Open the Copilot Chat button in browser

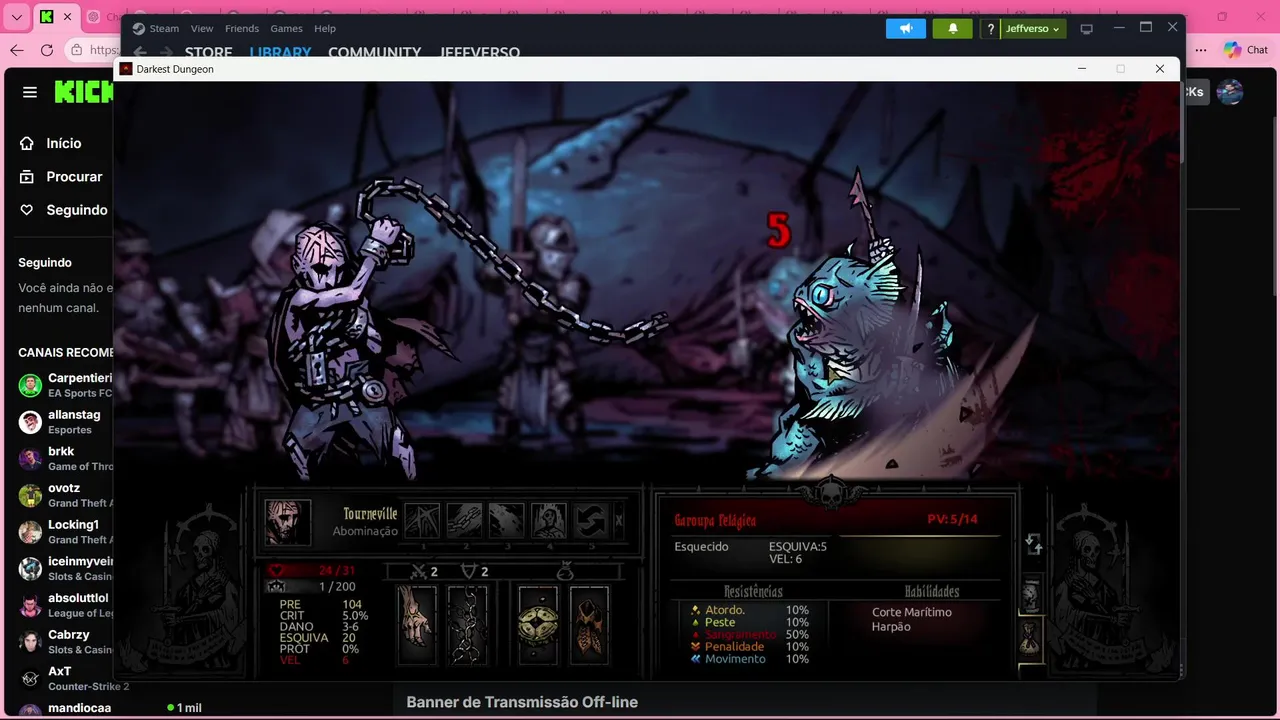click(1246, 50)
